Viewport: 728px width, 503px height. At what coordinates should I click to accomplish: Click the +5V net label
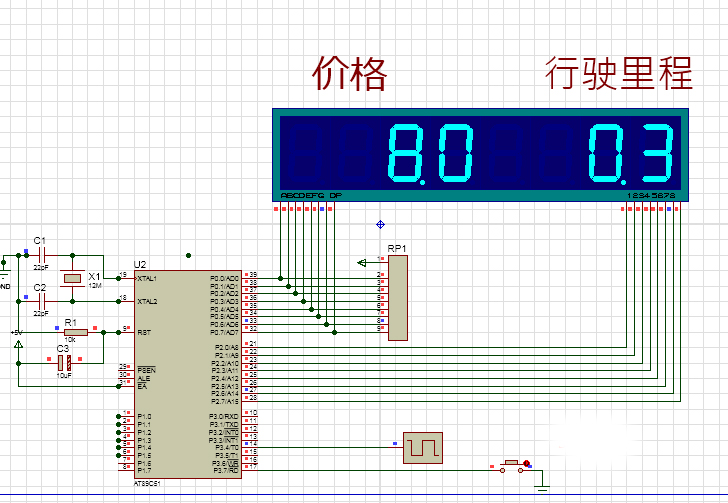click(x=16, y=333)
